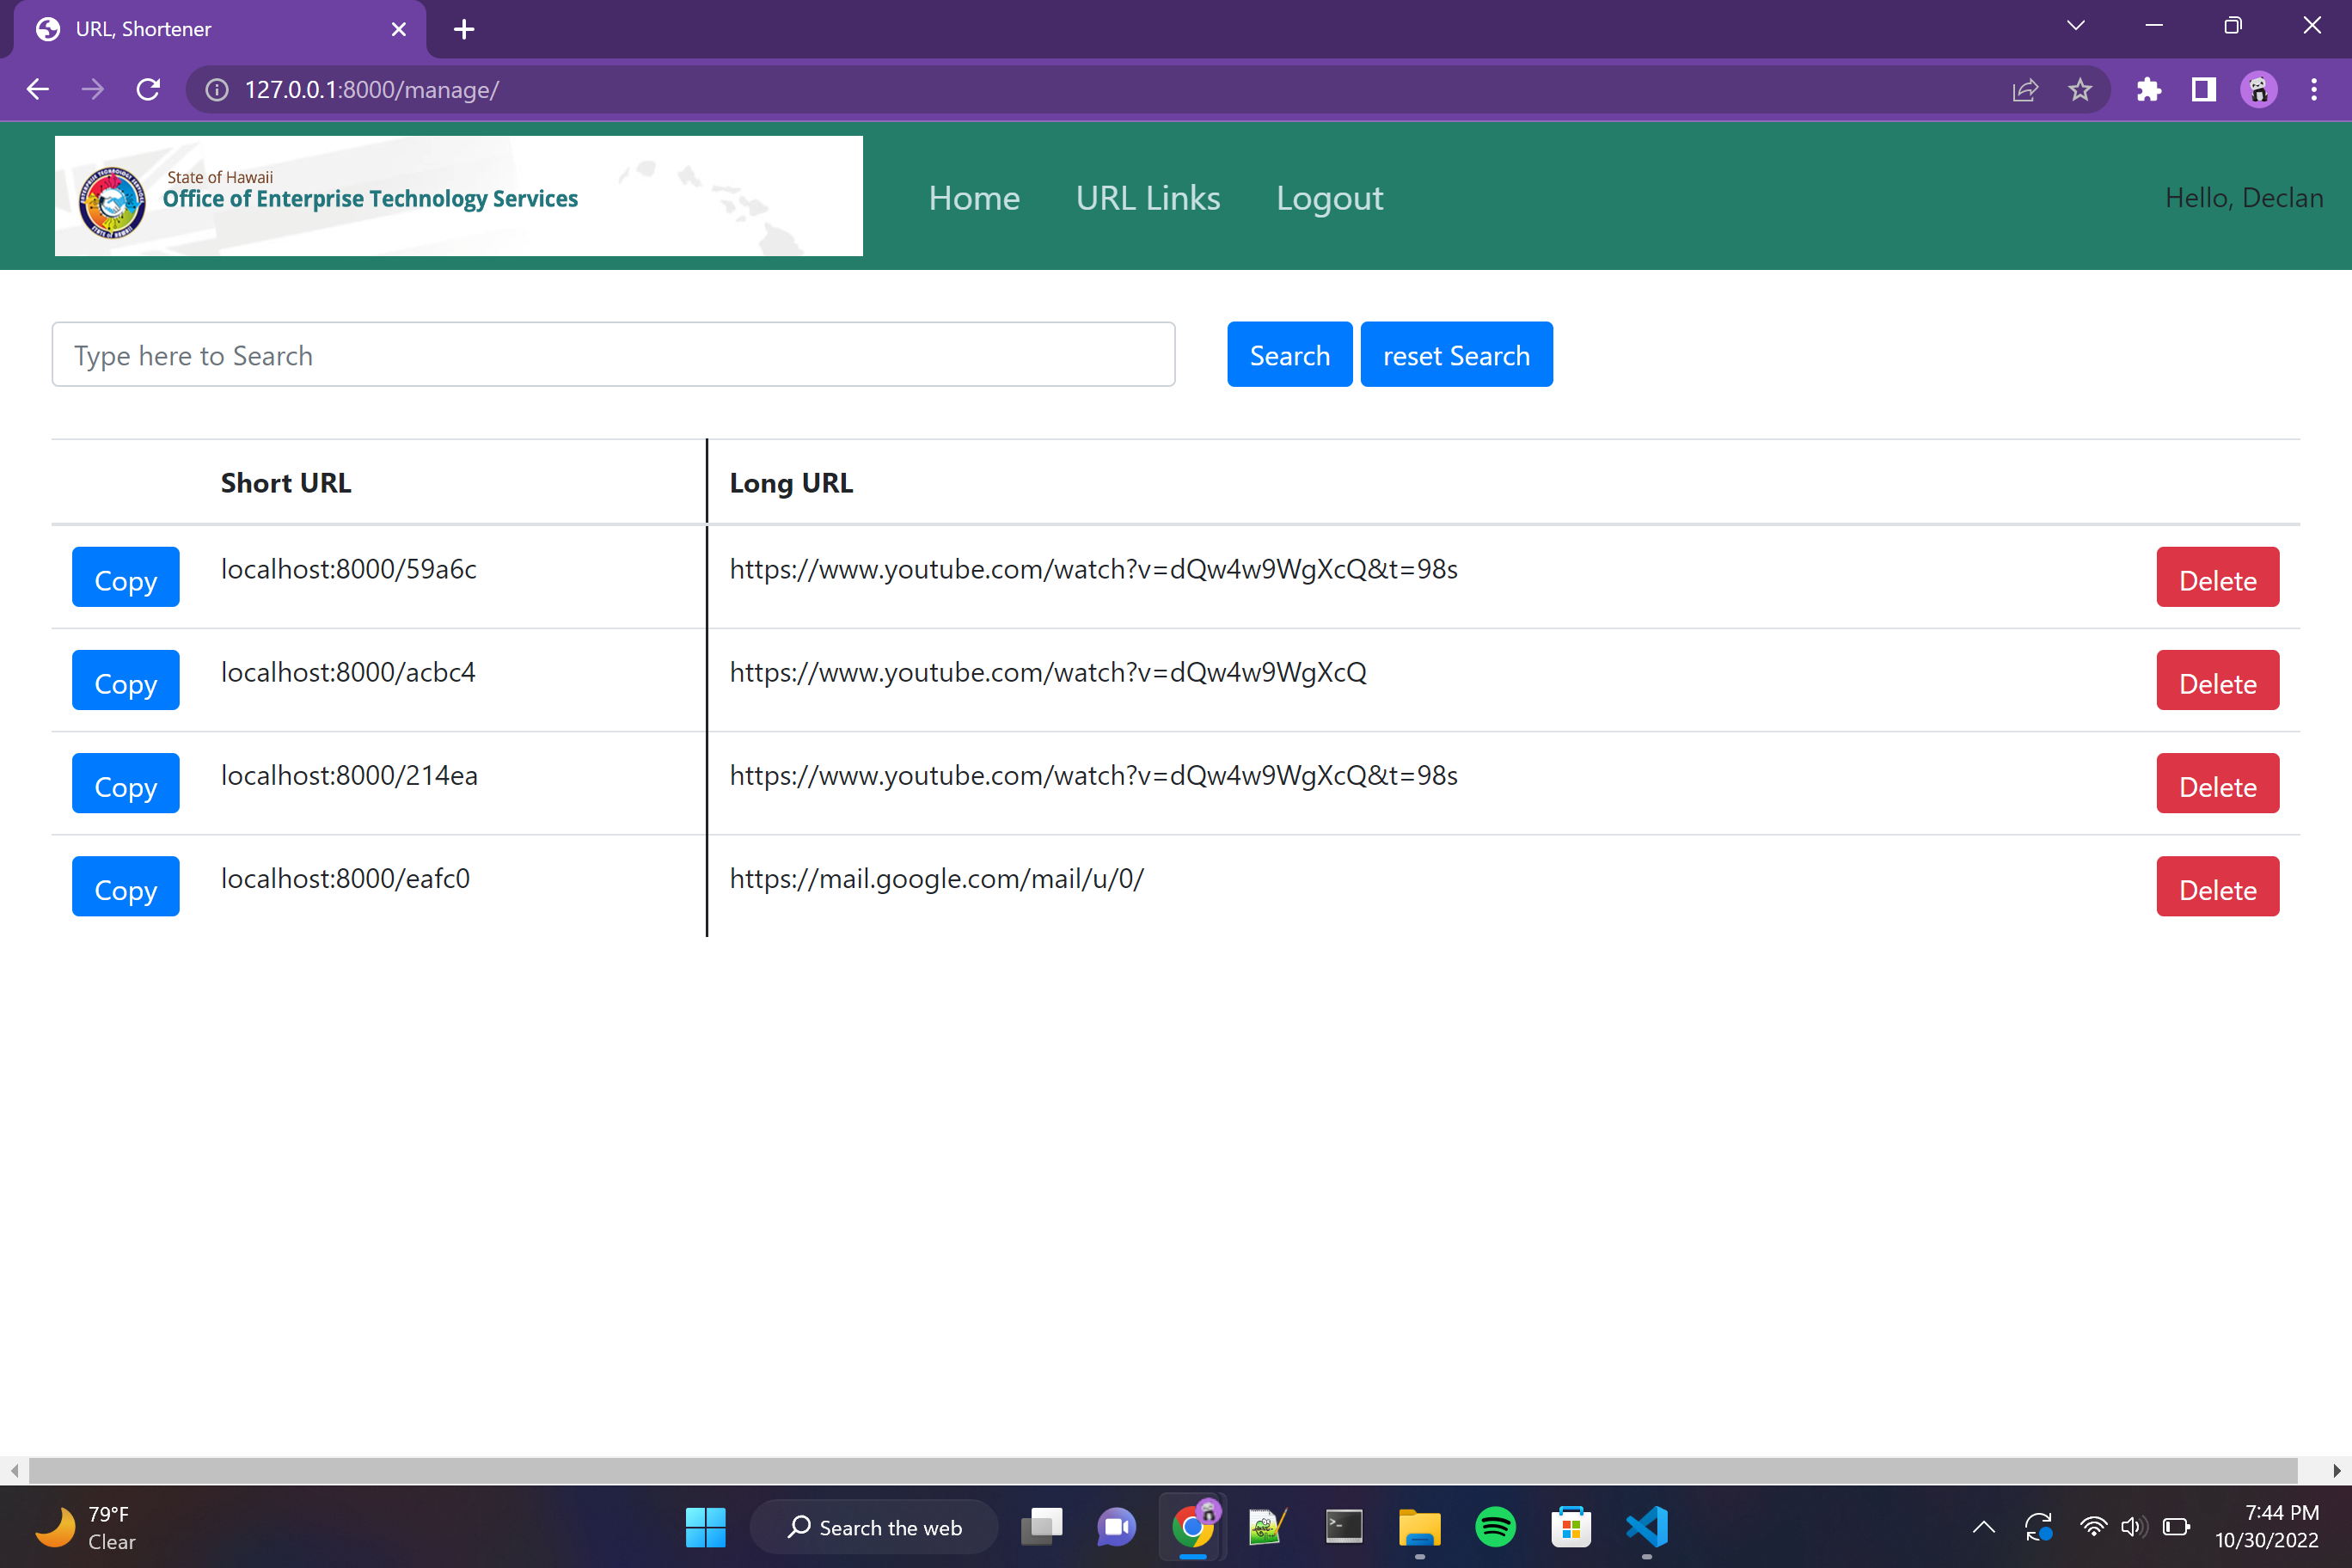Open the clock showing 7:44 PM
Image resolution: width=2352 pixels, height=1568 pixels.
click(x=2266, y=1527)
